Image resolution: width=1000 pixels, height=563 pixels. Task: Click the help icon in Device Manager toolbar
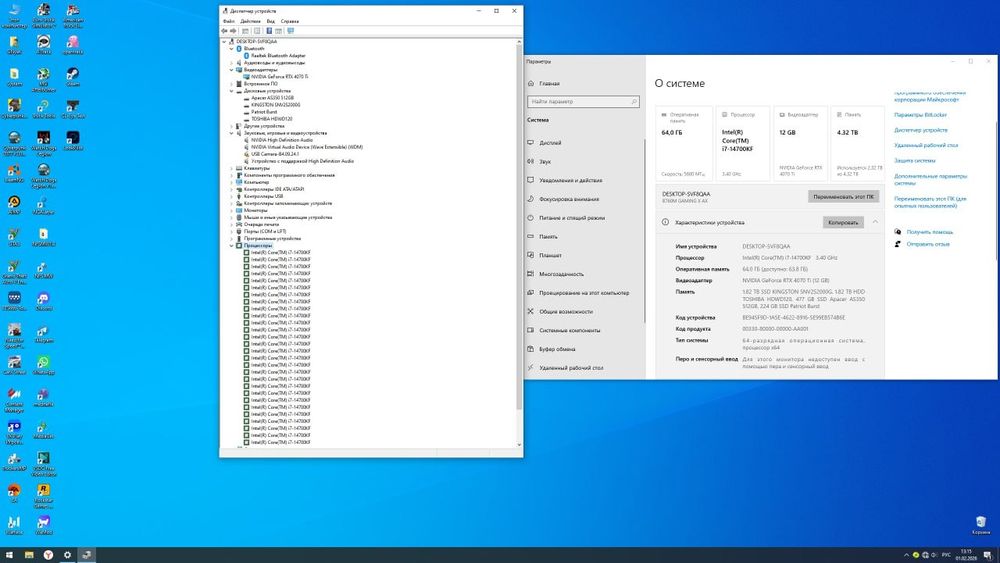coord(269,30)
